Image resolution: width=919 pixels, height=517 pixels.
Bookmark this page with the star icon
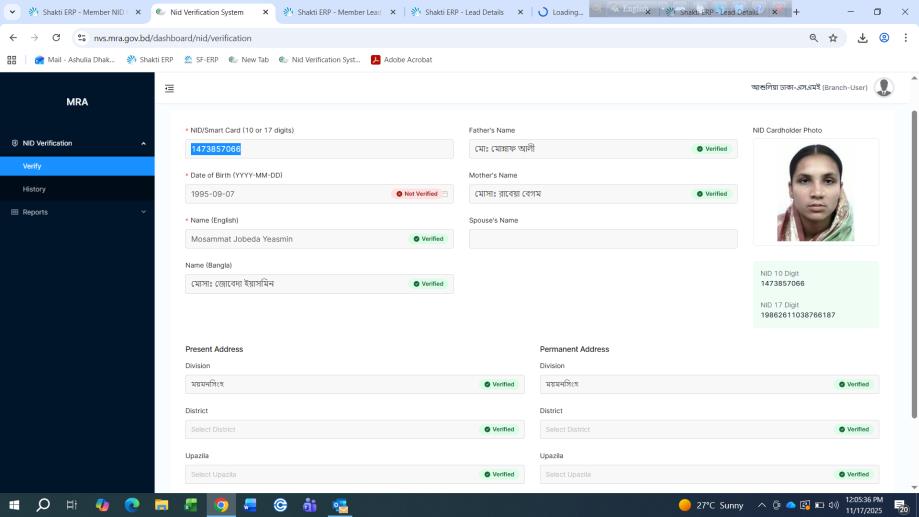pos(833,38)
